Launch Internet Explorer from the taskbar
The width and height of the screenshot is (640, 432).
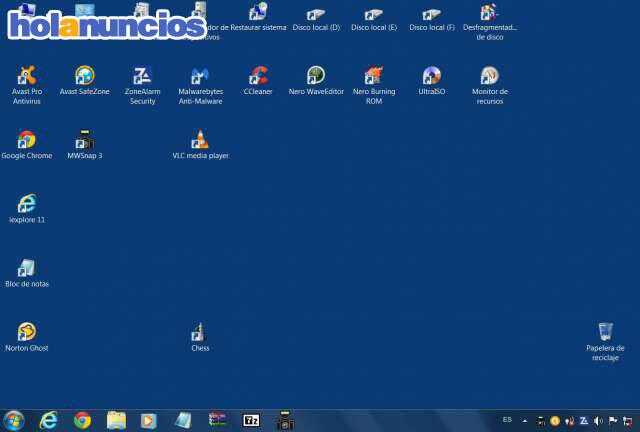[49, 421]
